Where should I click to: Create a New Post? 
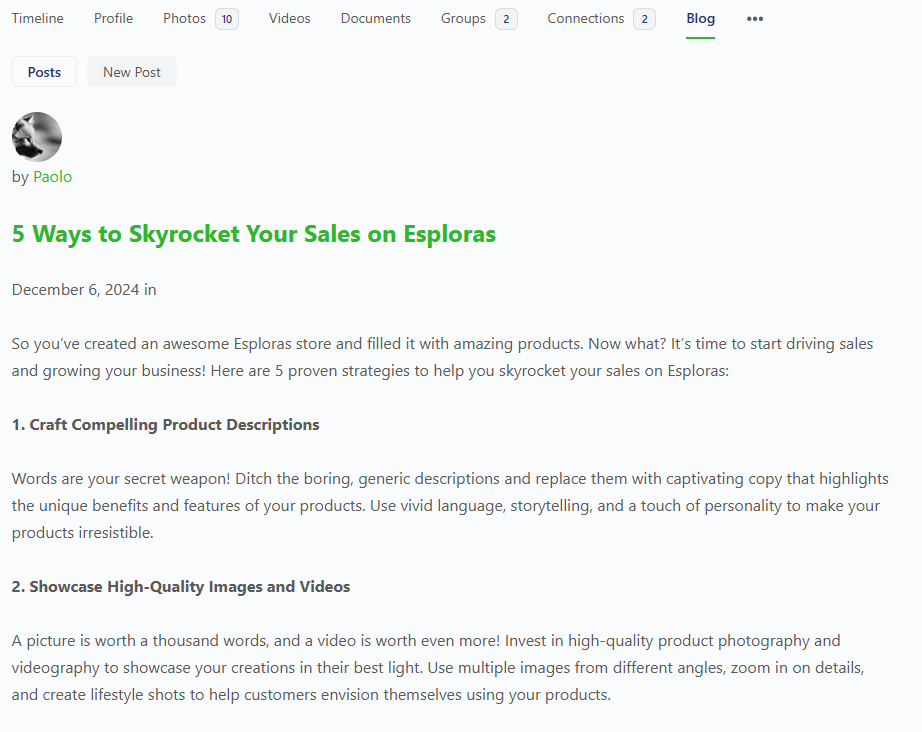point(132,72)
